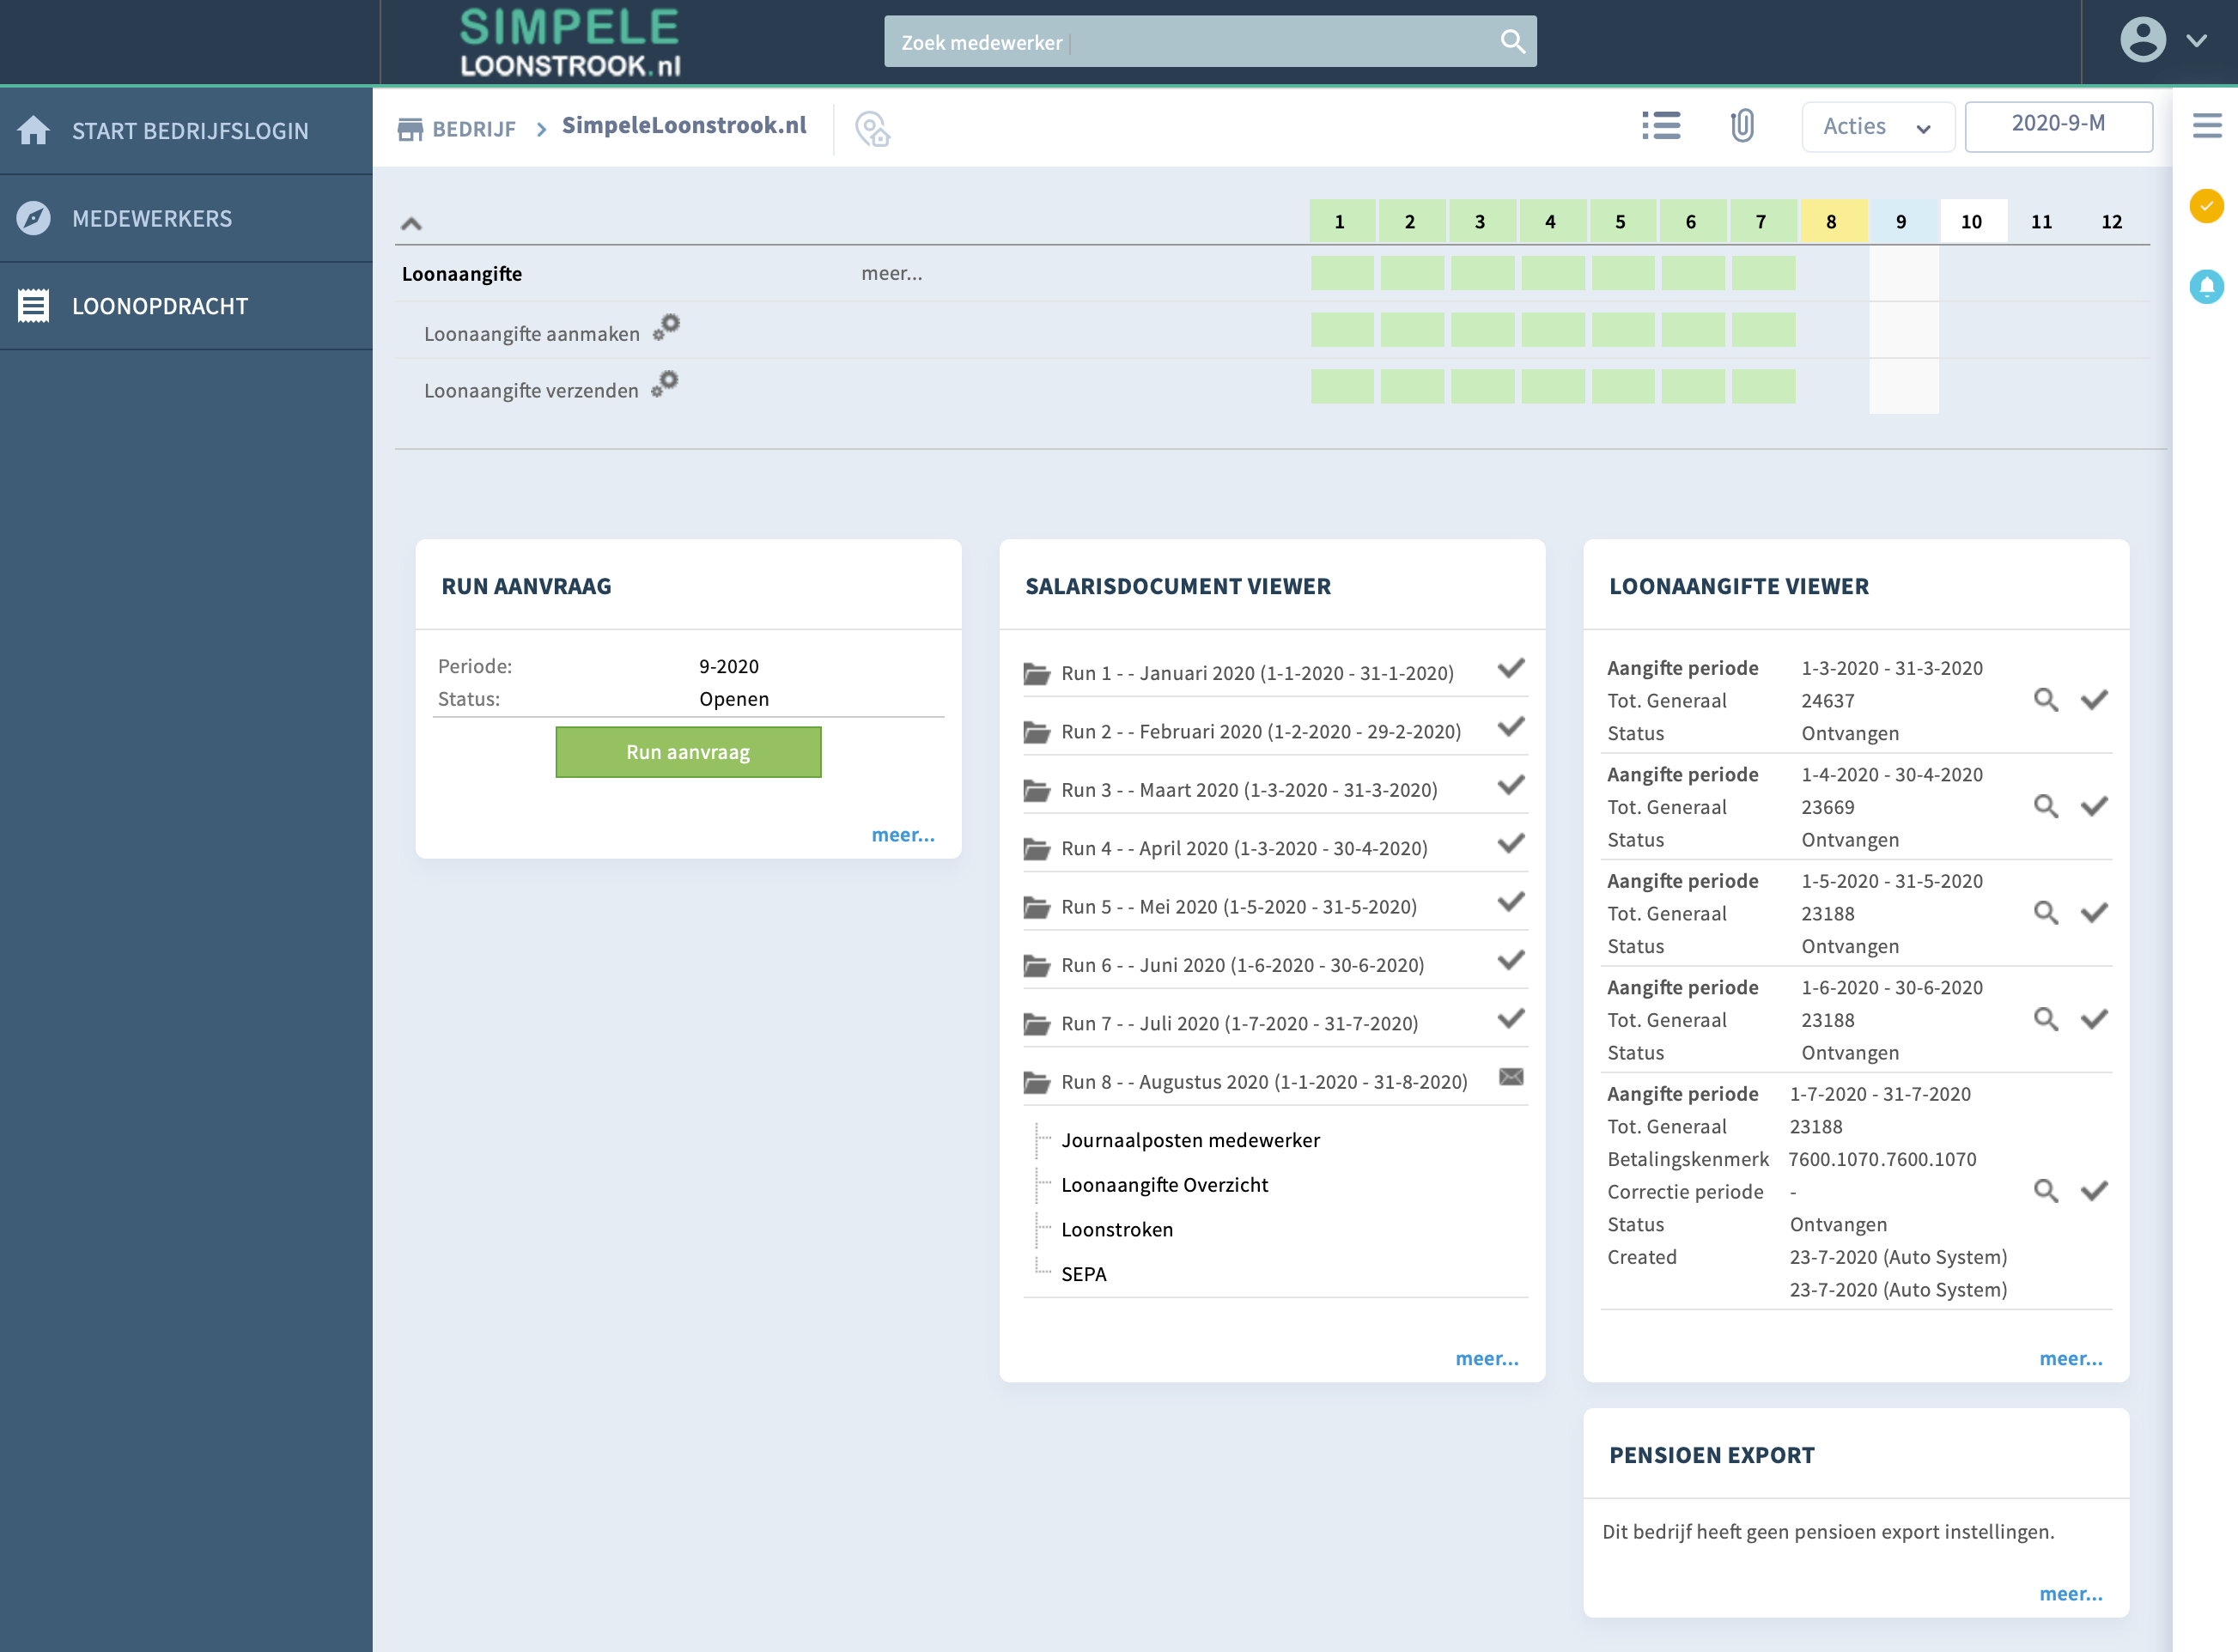The image size is (2238, 1652).
Task: View the 1-3-2020 aangifte with magnifier icon
Action: (2045, 700)
